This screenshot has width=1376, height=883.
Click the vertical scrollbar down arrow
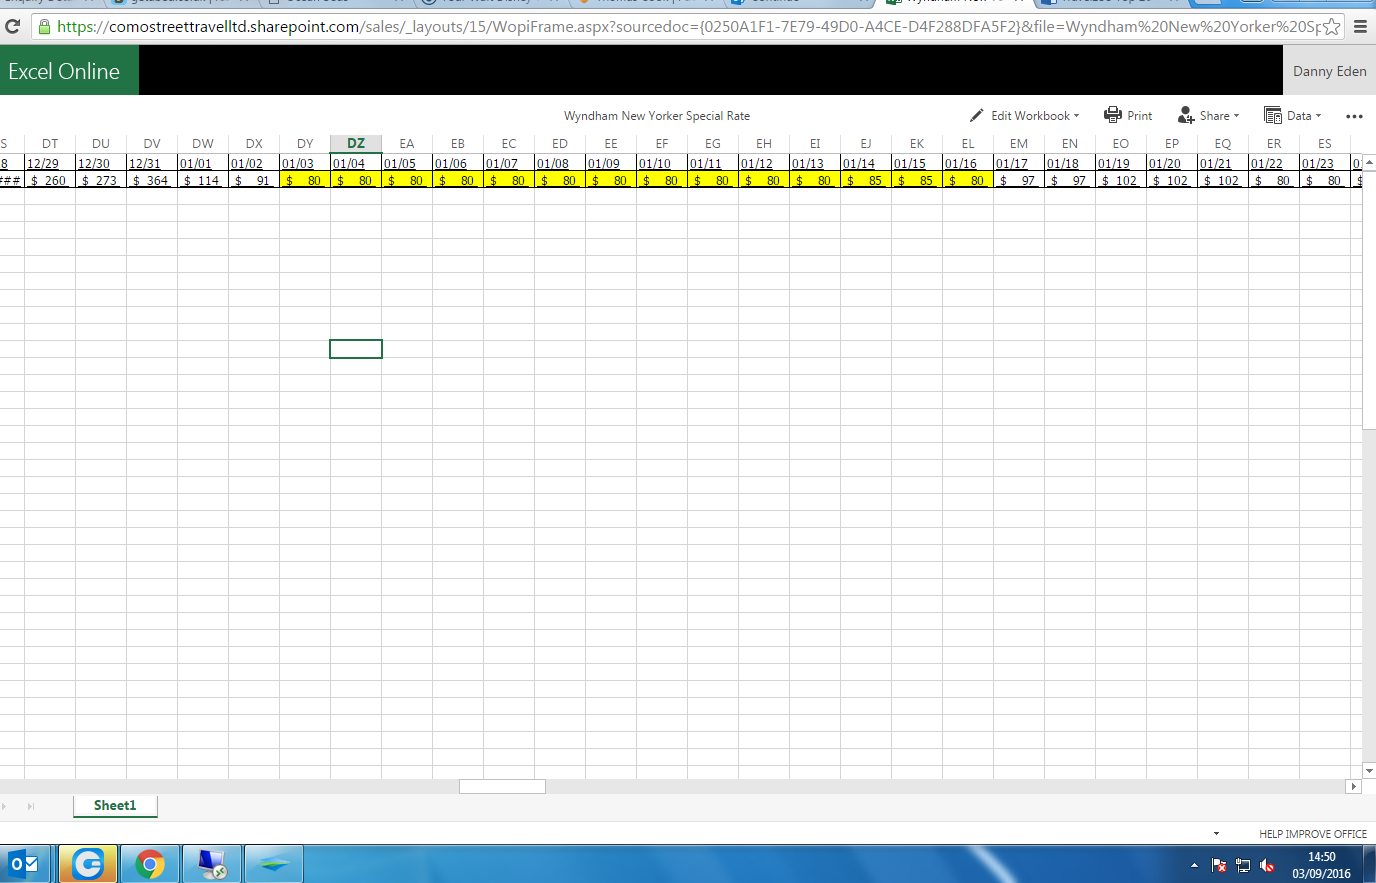tap(1369, 771)
